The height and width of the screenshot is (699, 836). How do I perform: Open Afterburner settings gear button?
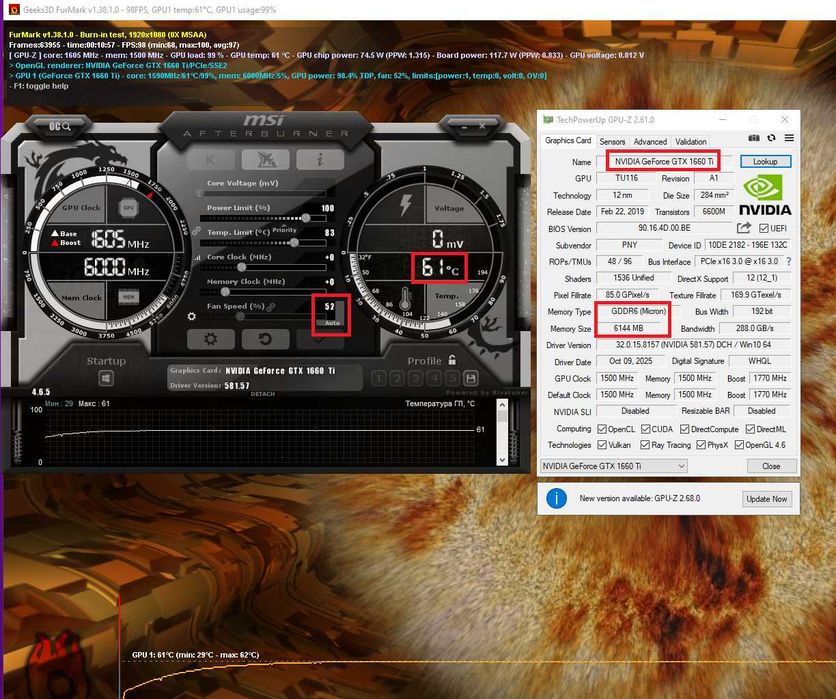(x=211, y=339)
